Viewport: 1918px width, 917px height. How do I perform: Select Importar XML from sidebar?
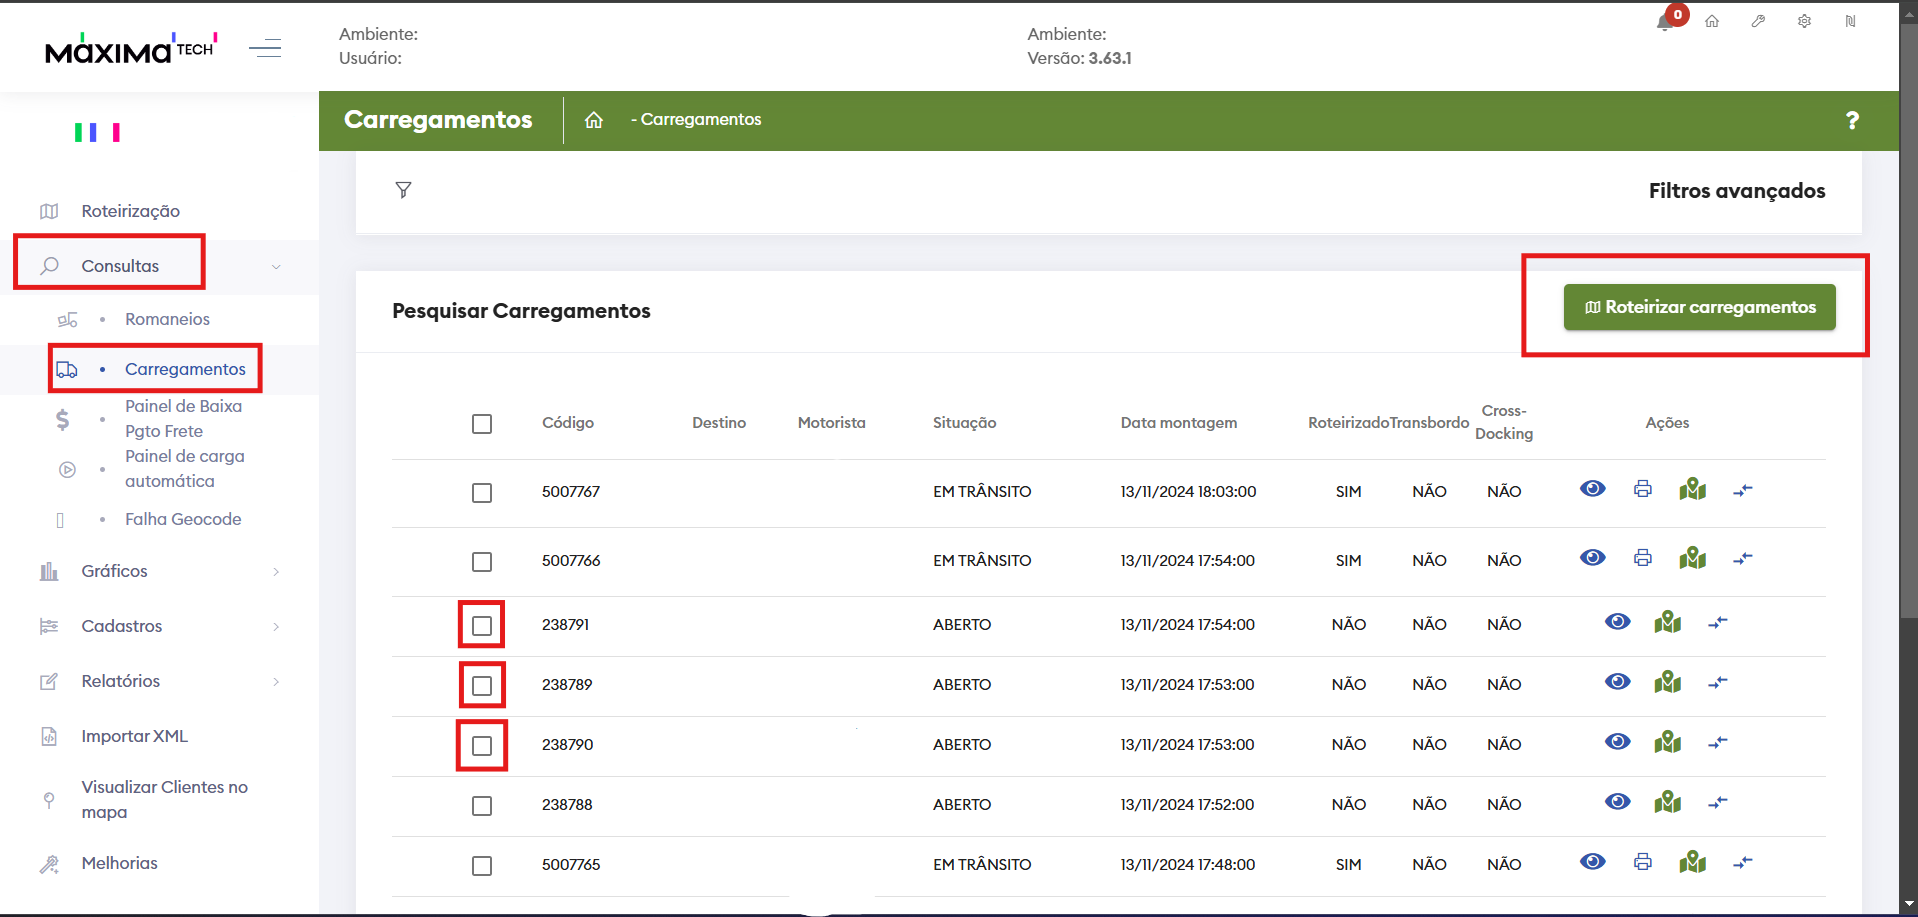(134, 736)
